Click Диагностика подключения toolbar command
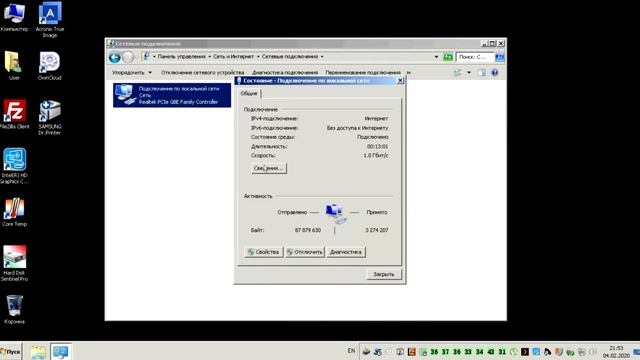 (x=285, y=73)
